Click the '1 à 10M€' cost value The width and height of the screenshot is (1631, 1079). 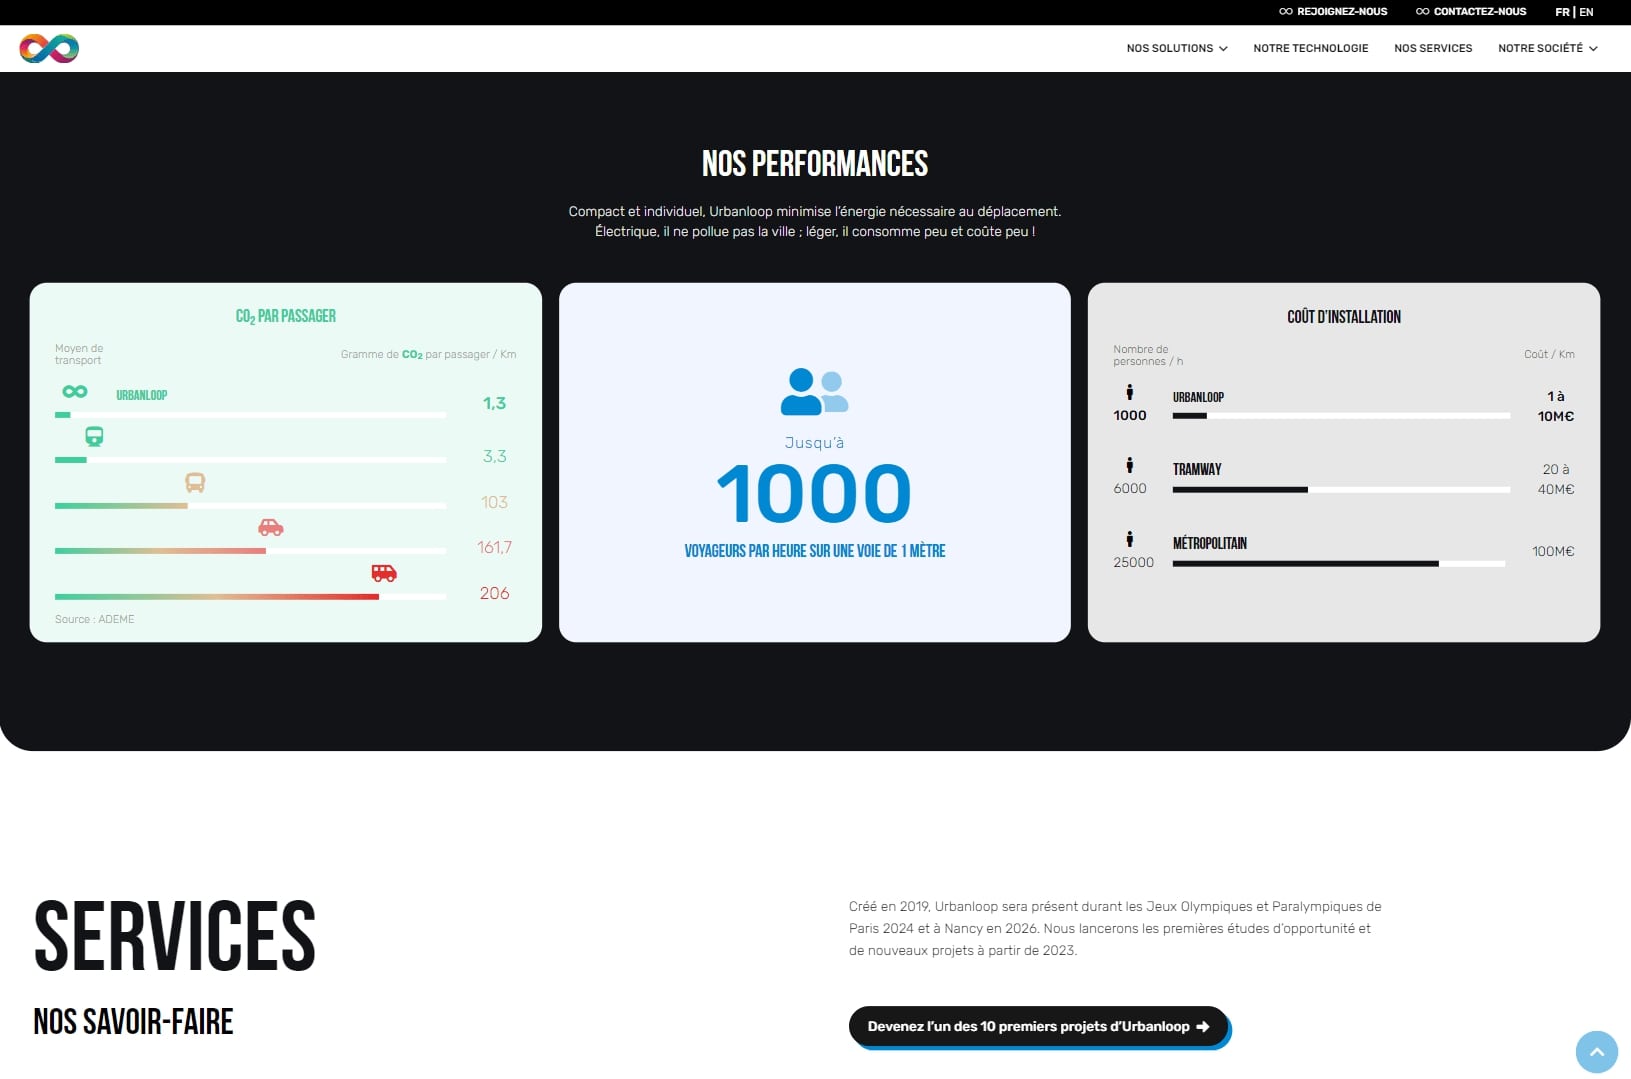(1556, 406)
